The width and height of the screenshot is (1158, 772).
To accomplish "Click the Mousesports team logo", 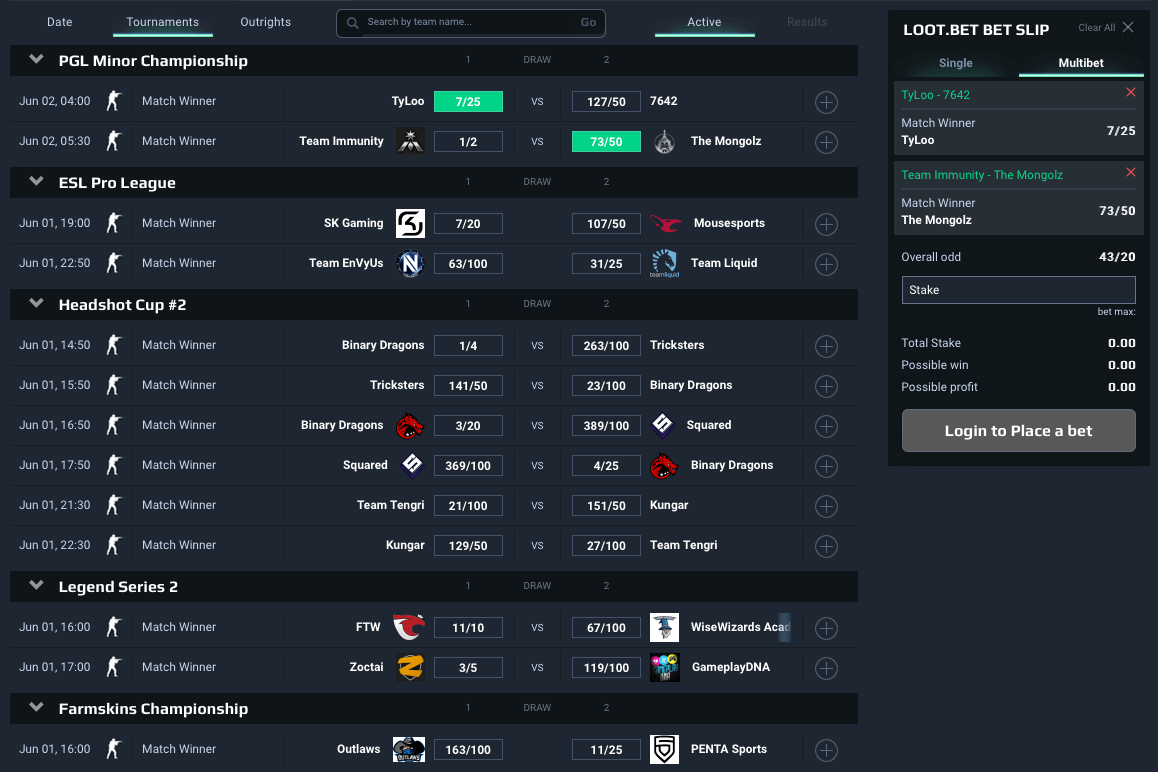I will click(x=665, y=223).
